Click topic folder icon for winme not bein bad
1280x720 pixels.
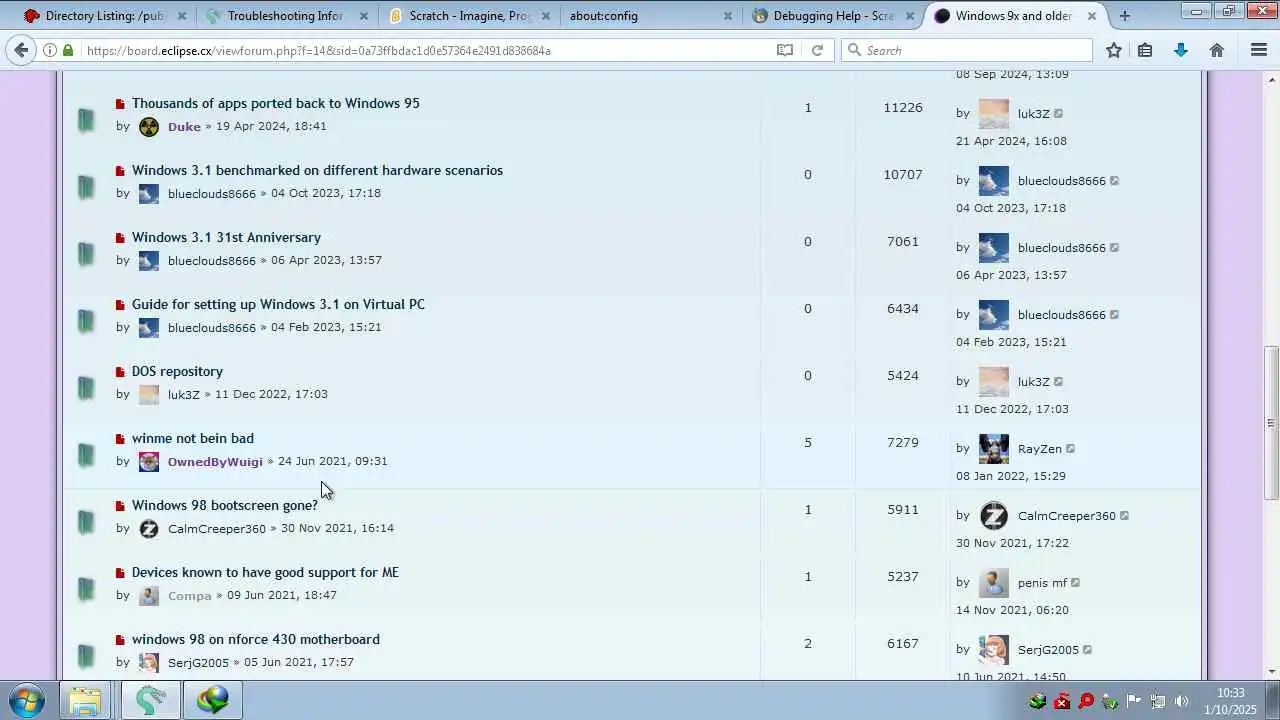(86, 455)
